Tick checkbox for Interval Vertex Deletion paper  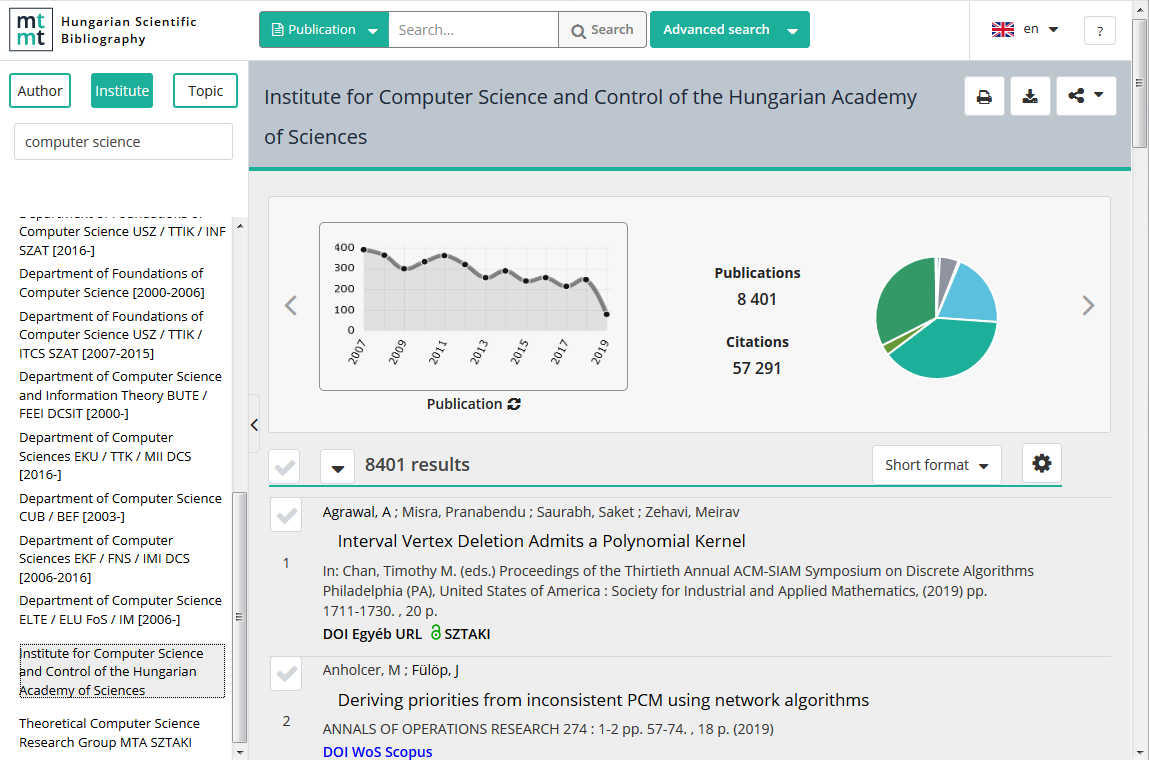pyautogui.click(x=286, y=514)
